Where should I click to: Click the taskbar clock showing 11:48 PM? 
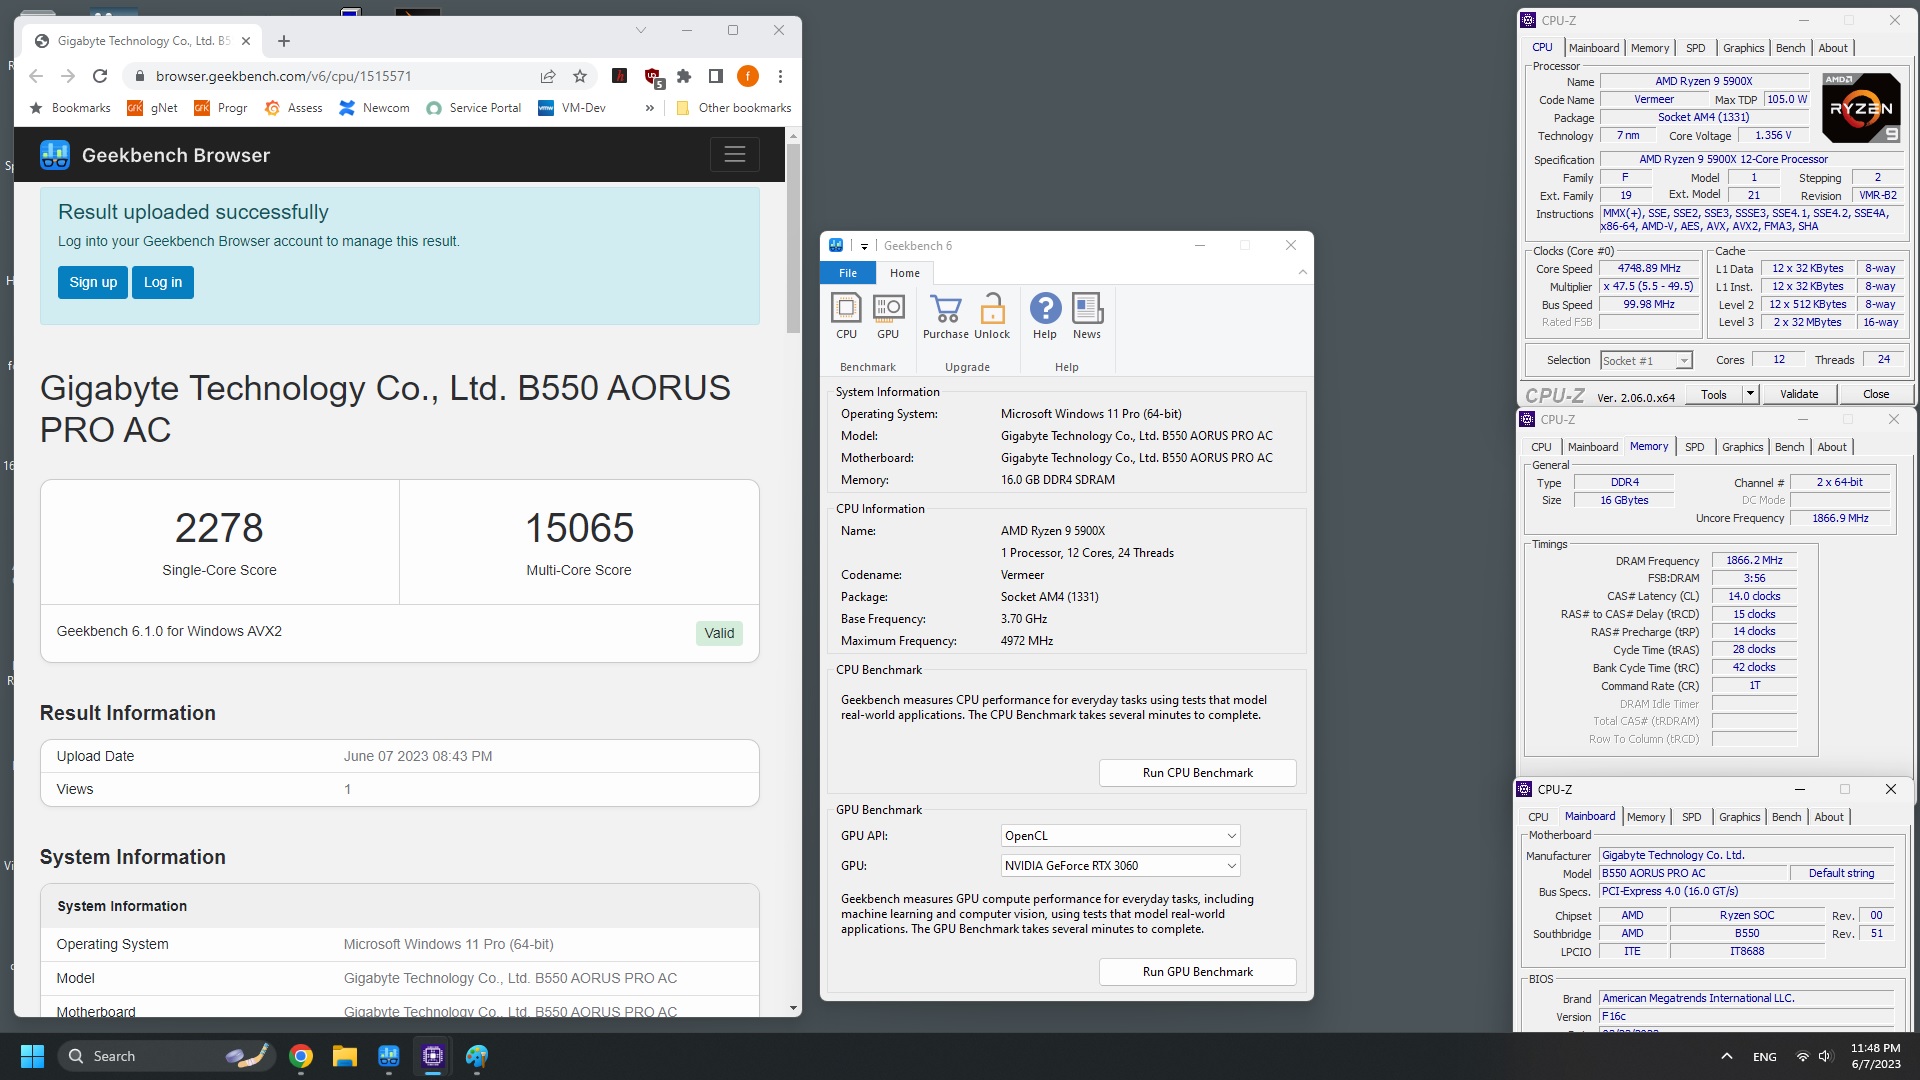click(1875, 1056)
